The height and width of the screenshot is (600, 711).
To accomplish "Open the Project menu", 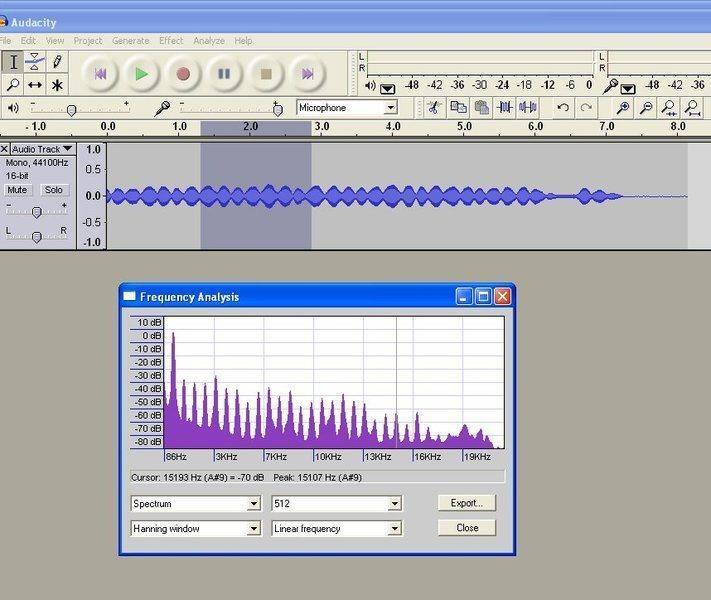I will [88, 41].
